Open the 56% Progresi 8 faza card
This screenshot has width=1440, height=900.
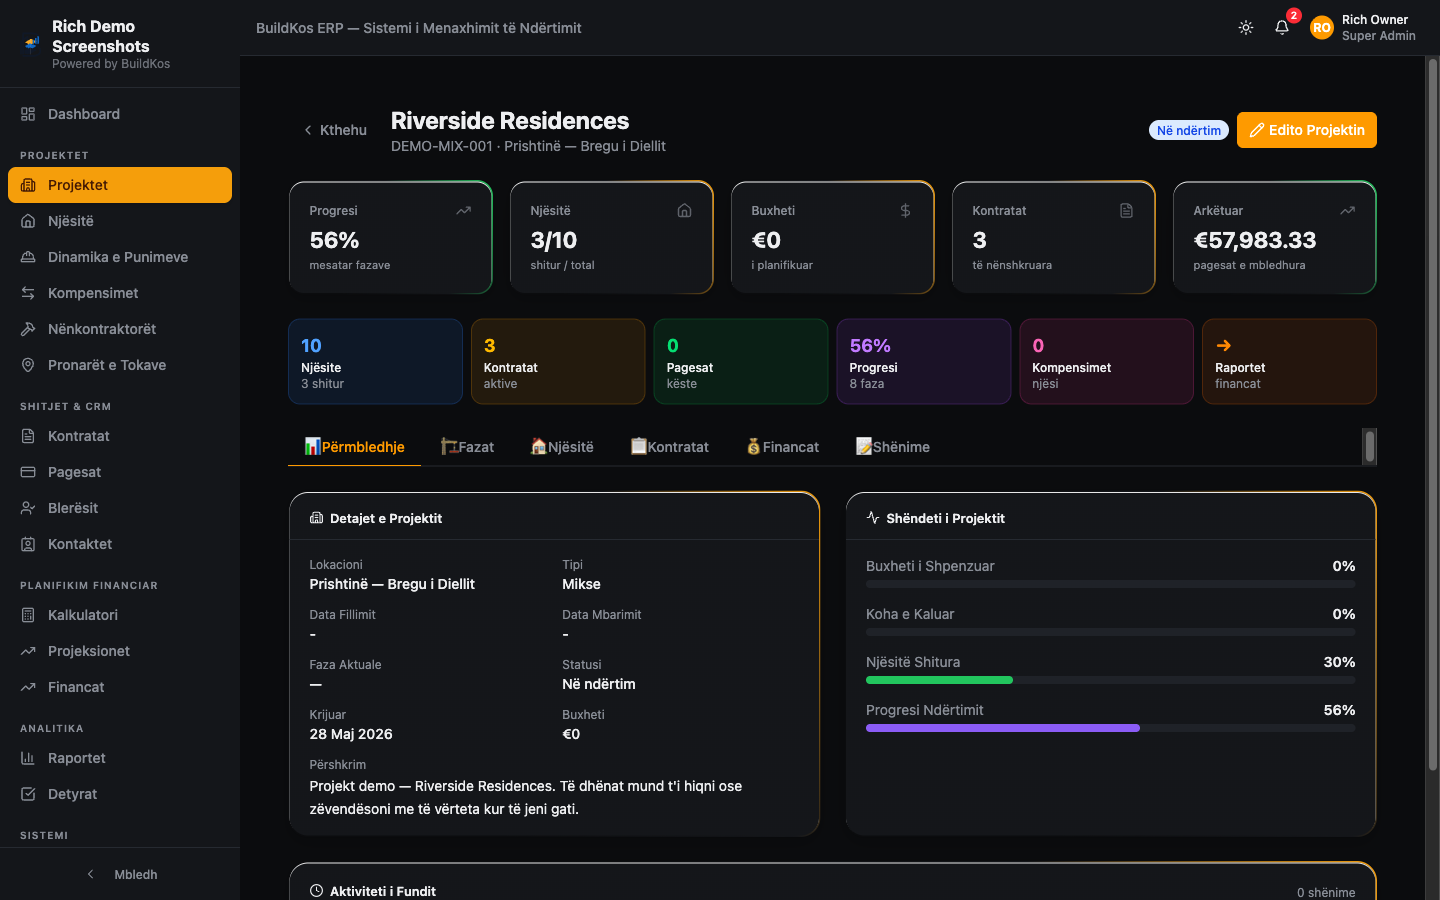coord(924,361)
